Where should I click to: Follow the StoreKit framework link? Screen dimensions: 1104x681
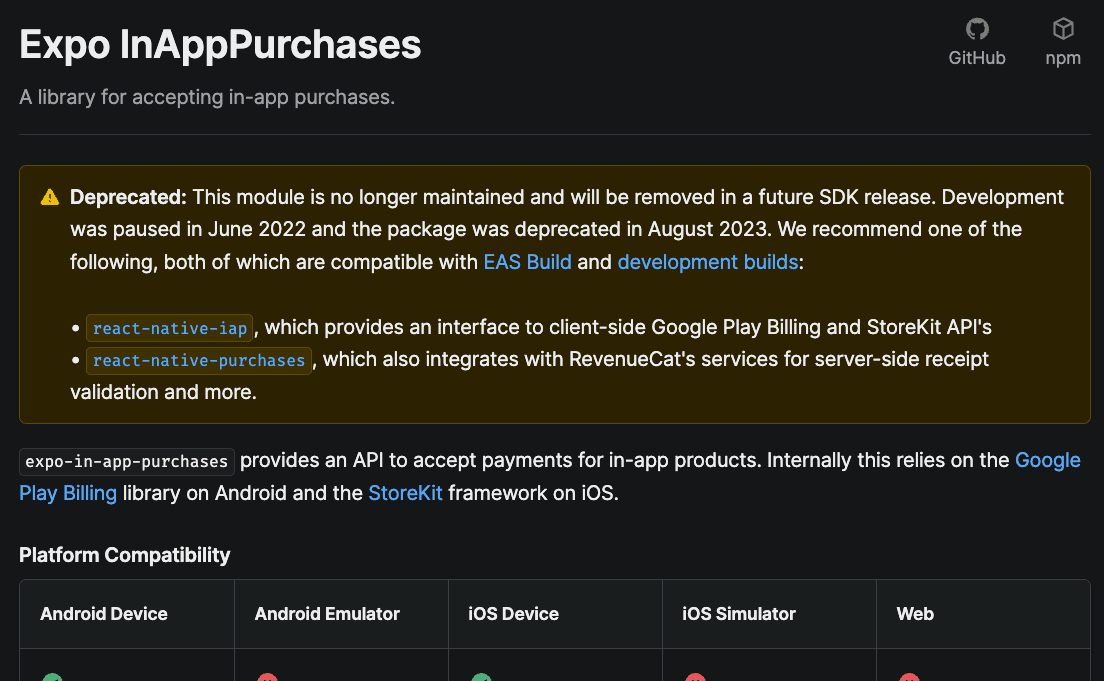[x=406, y=493]
